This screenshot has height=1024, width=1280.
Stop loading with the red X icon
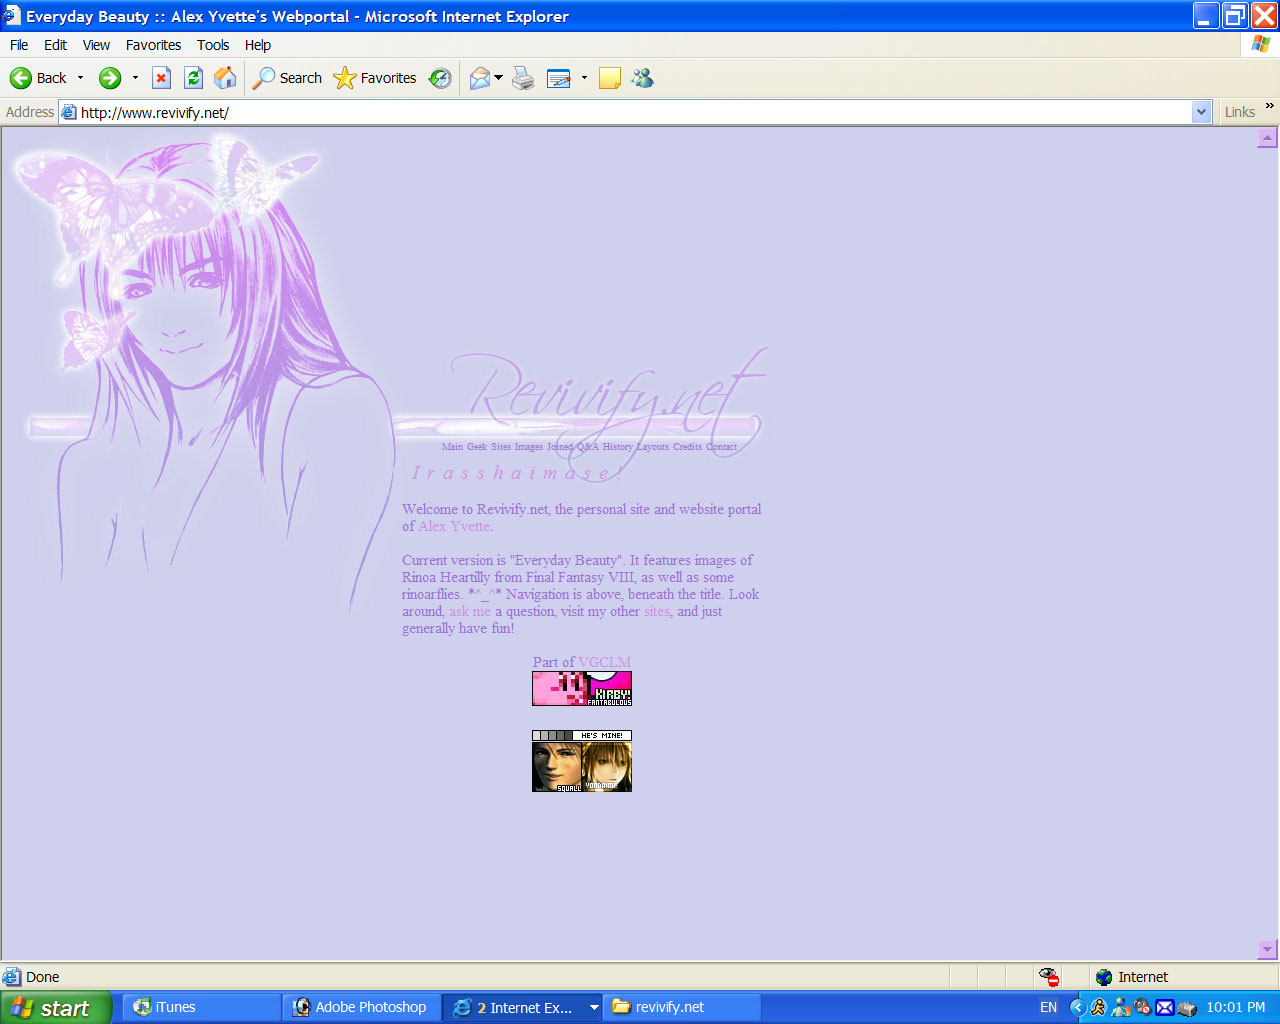tap(161, 78)
